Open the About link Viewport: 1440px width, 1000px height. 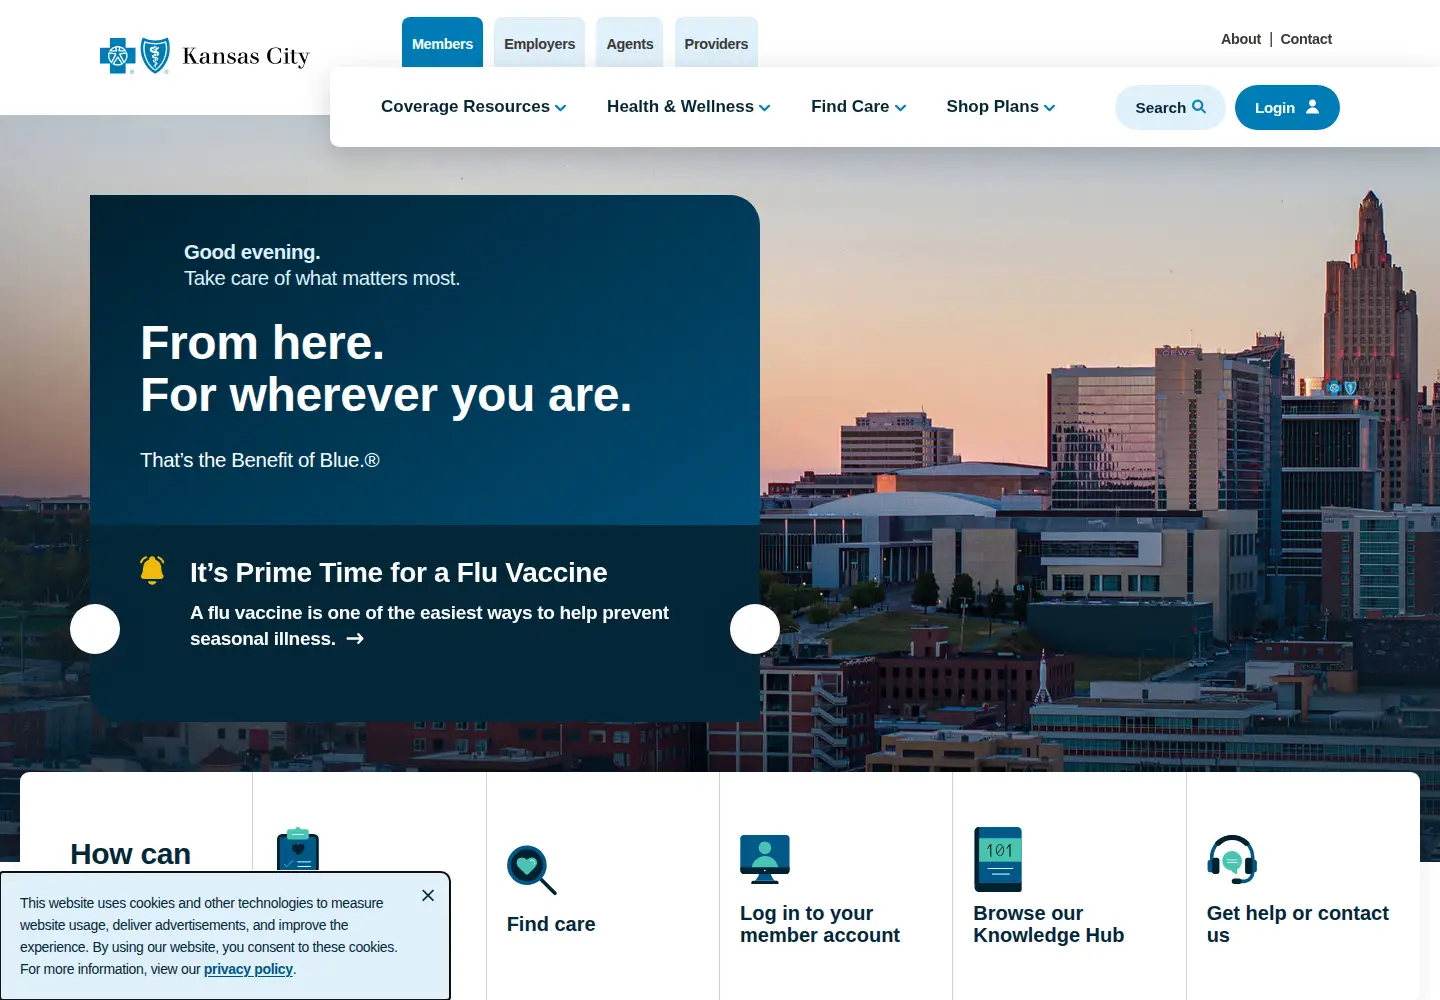pos(1241,39)
